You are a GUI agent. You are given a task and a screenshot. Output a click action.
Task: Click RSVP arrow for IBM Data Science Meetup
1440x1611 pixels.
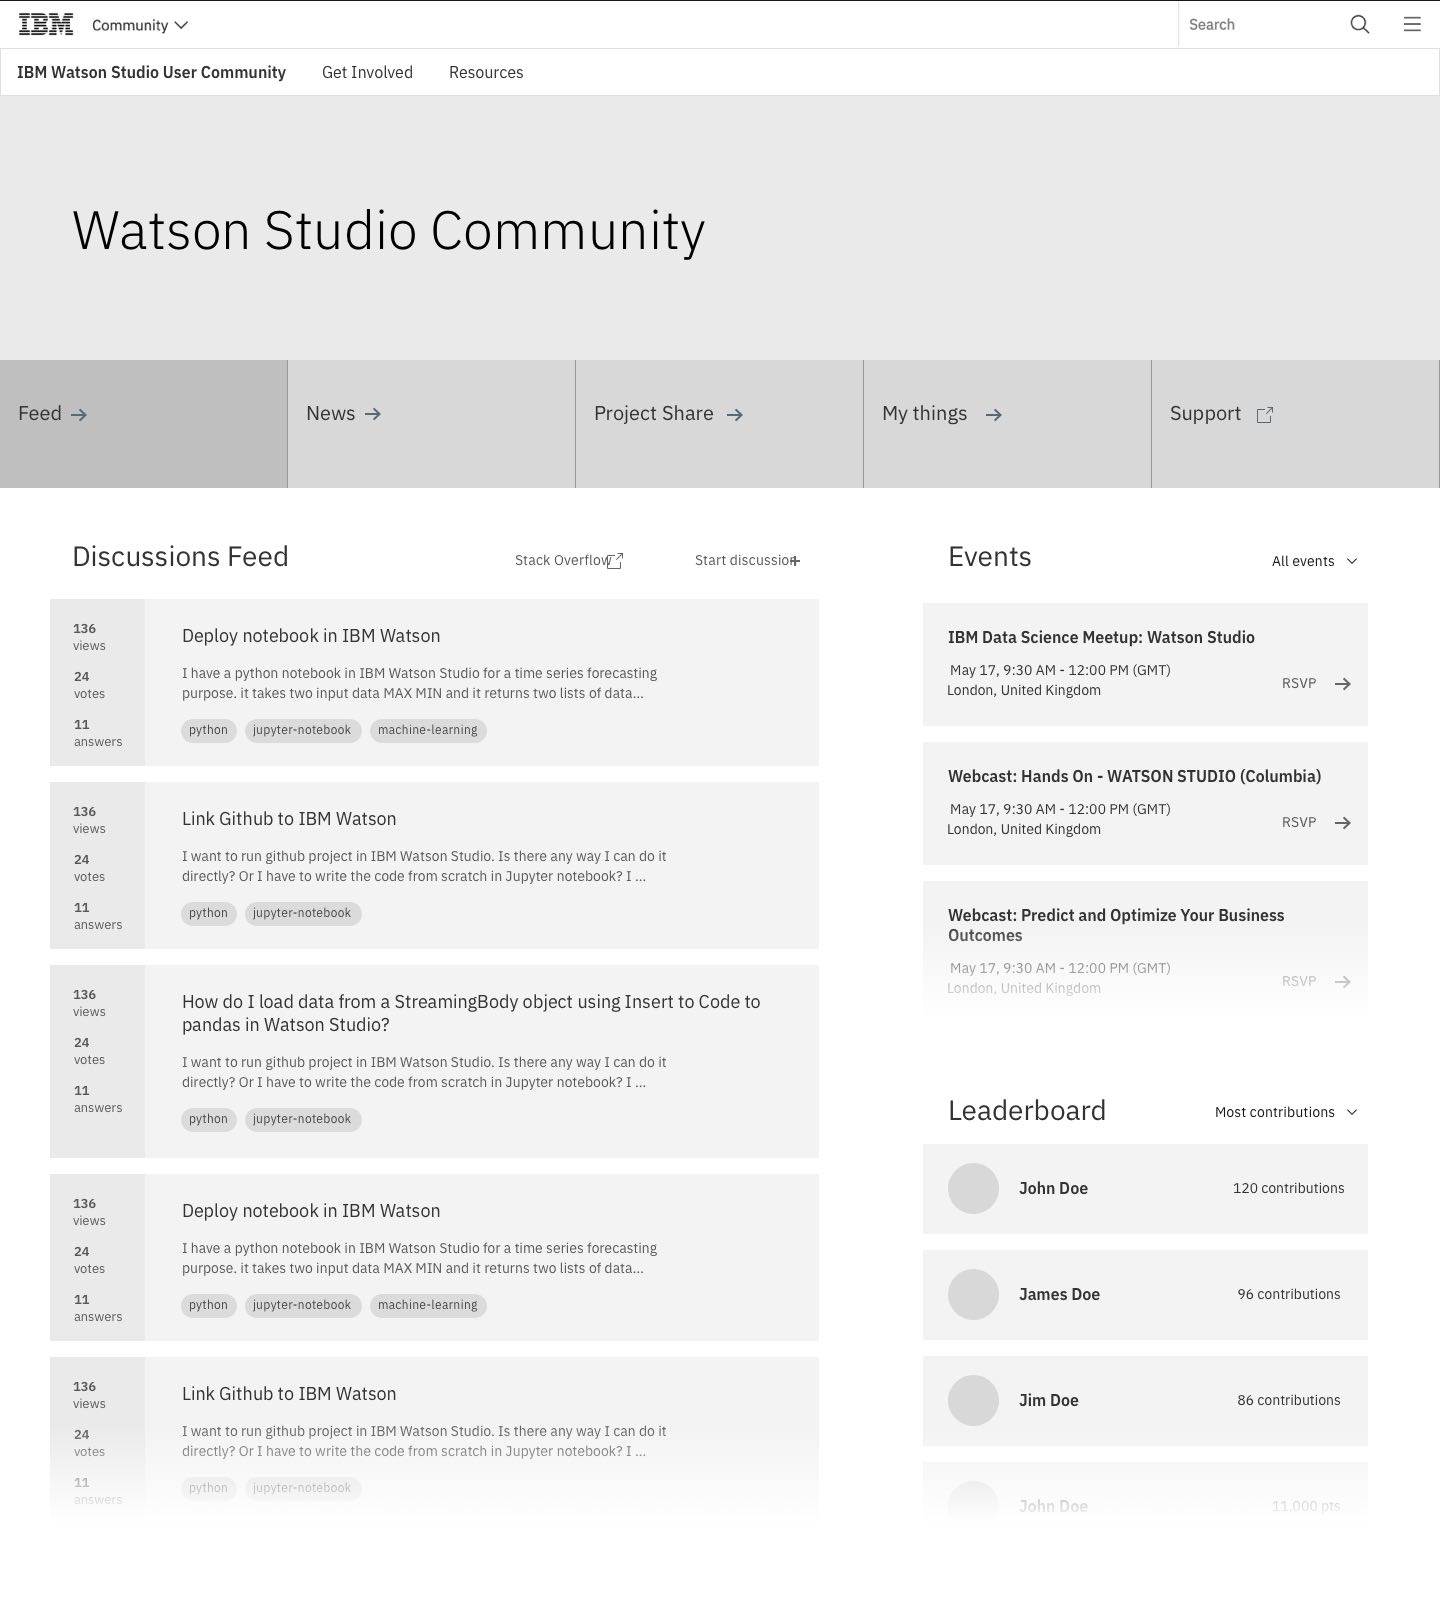(1343, 684)
